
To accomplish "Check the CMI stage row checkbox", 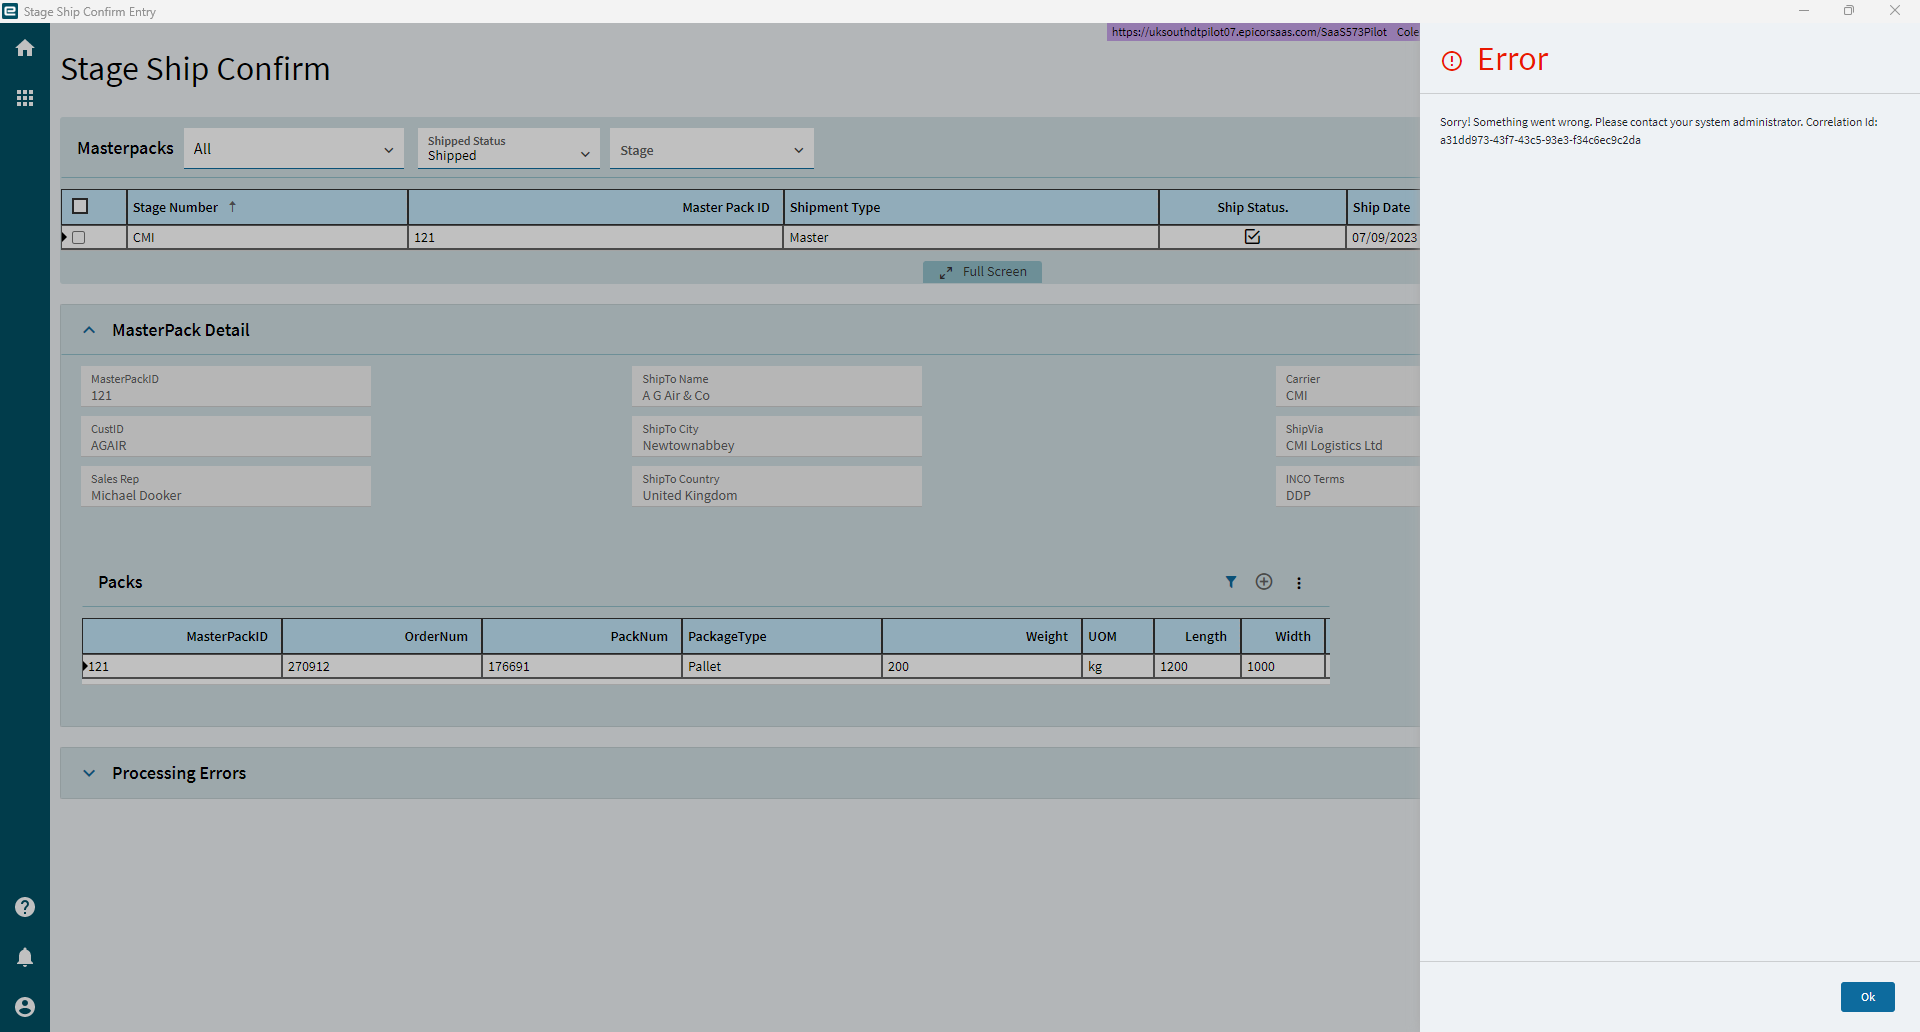I will 79,237.
